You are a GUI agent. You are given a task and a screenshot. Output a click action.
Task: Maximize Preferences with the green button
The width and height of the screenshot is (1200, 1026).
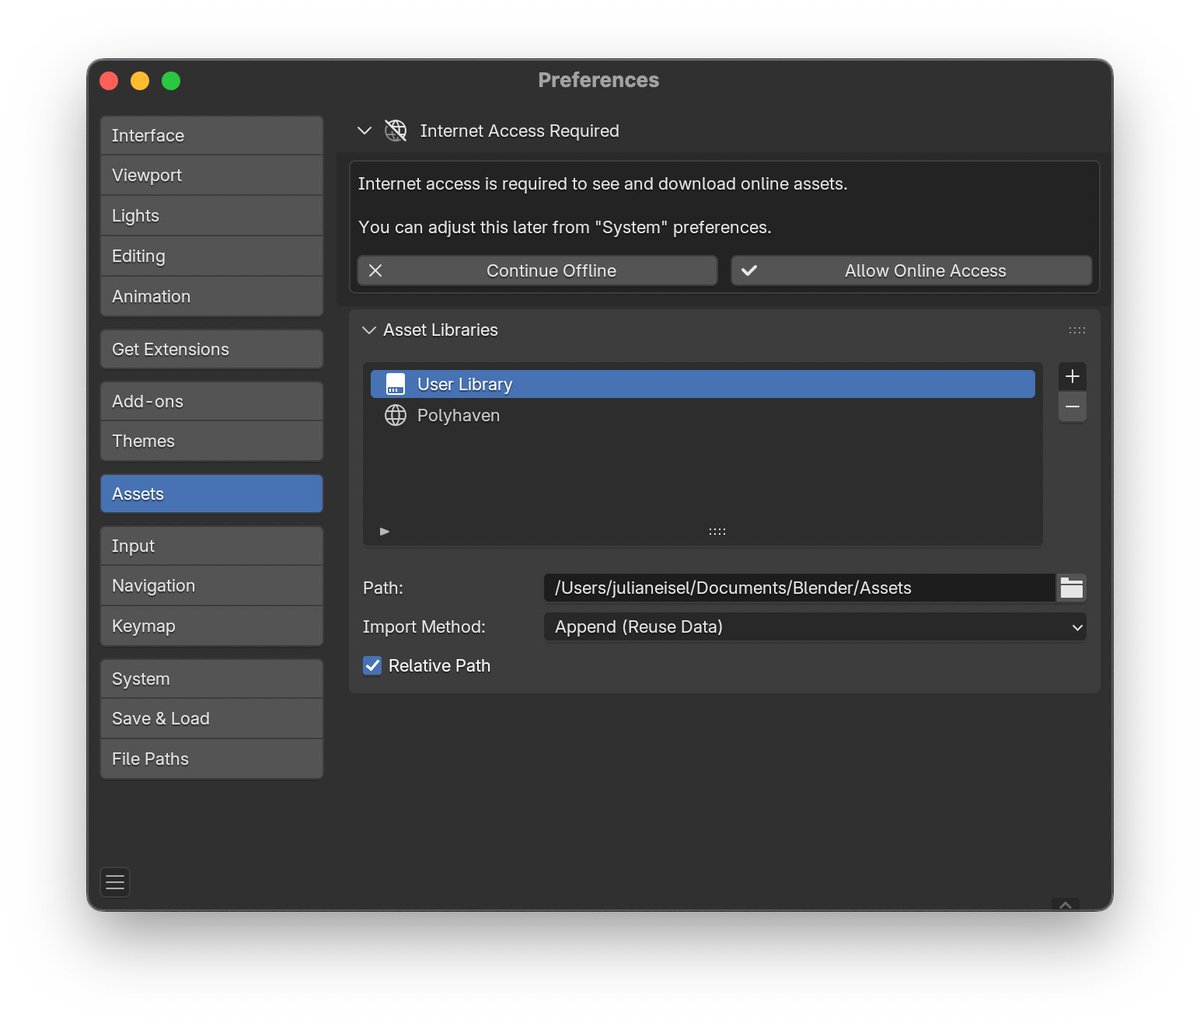[x=171, y=81]
